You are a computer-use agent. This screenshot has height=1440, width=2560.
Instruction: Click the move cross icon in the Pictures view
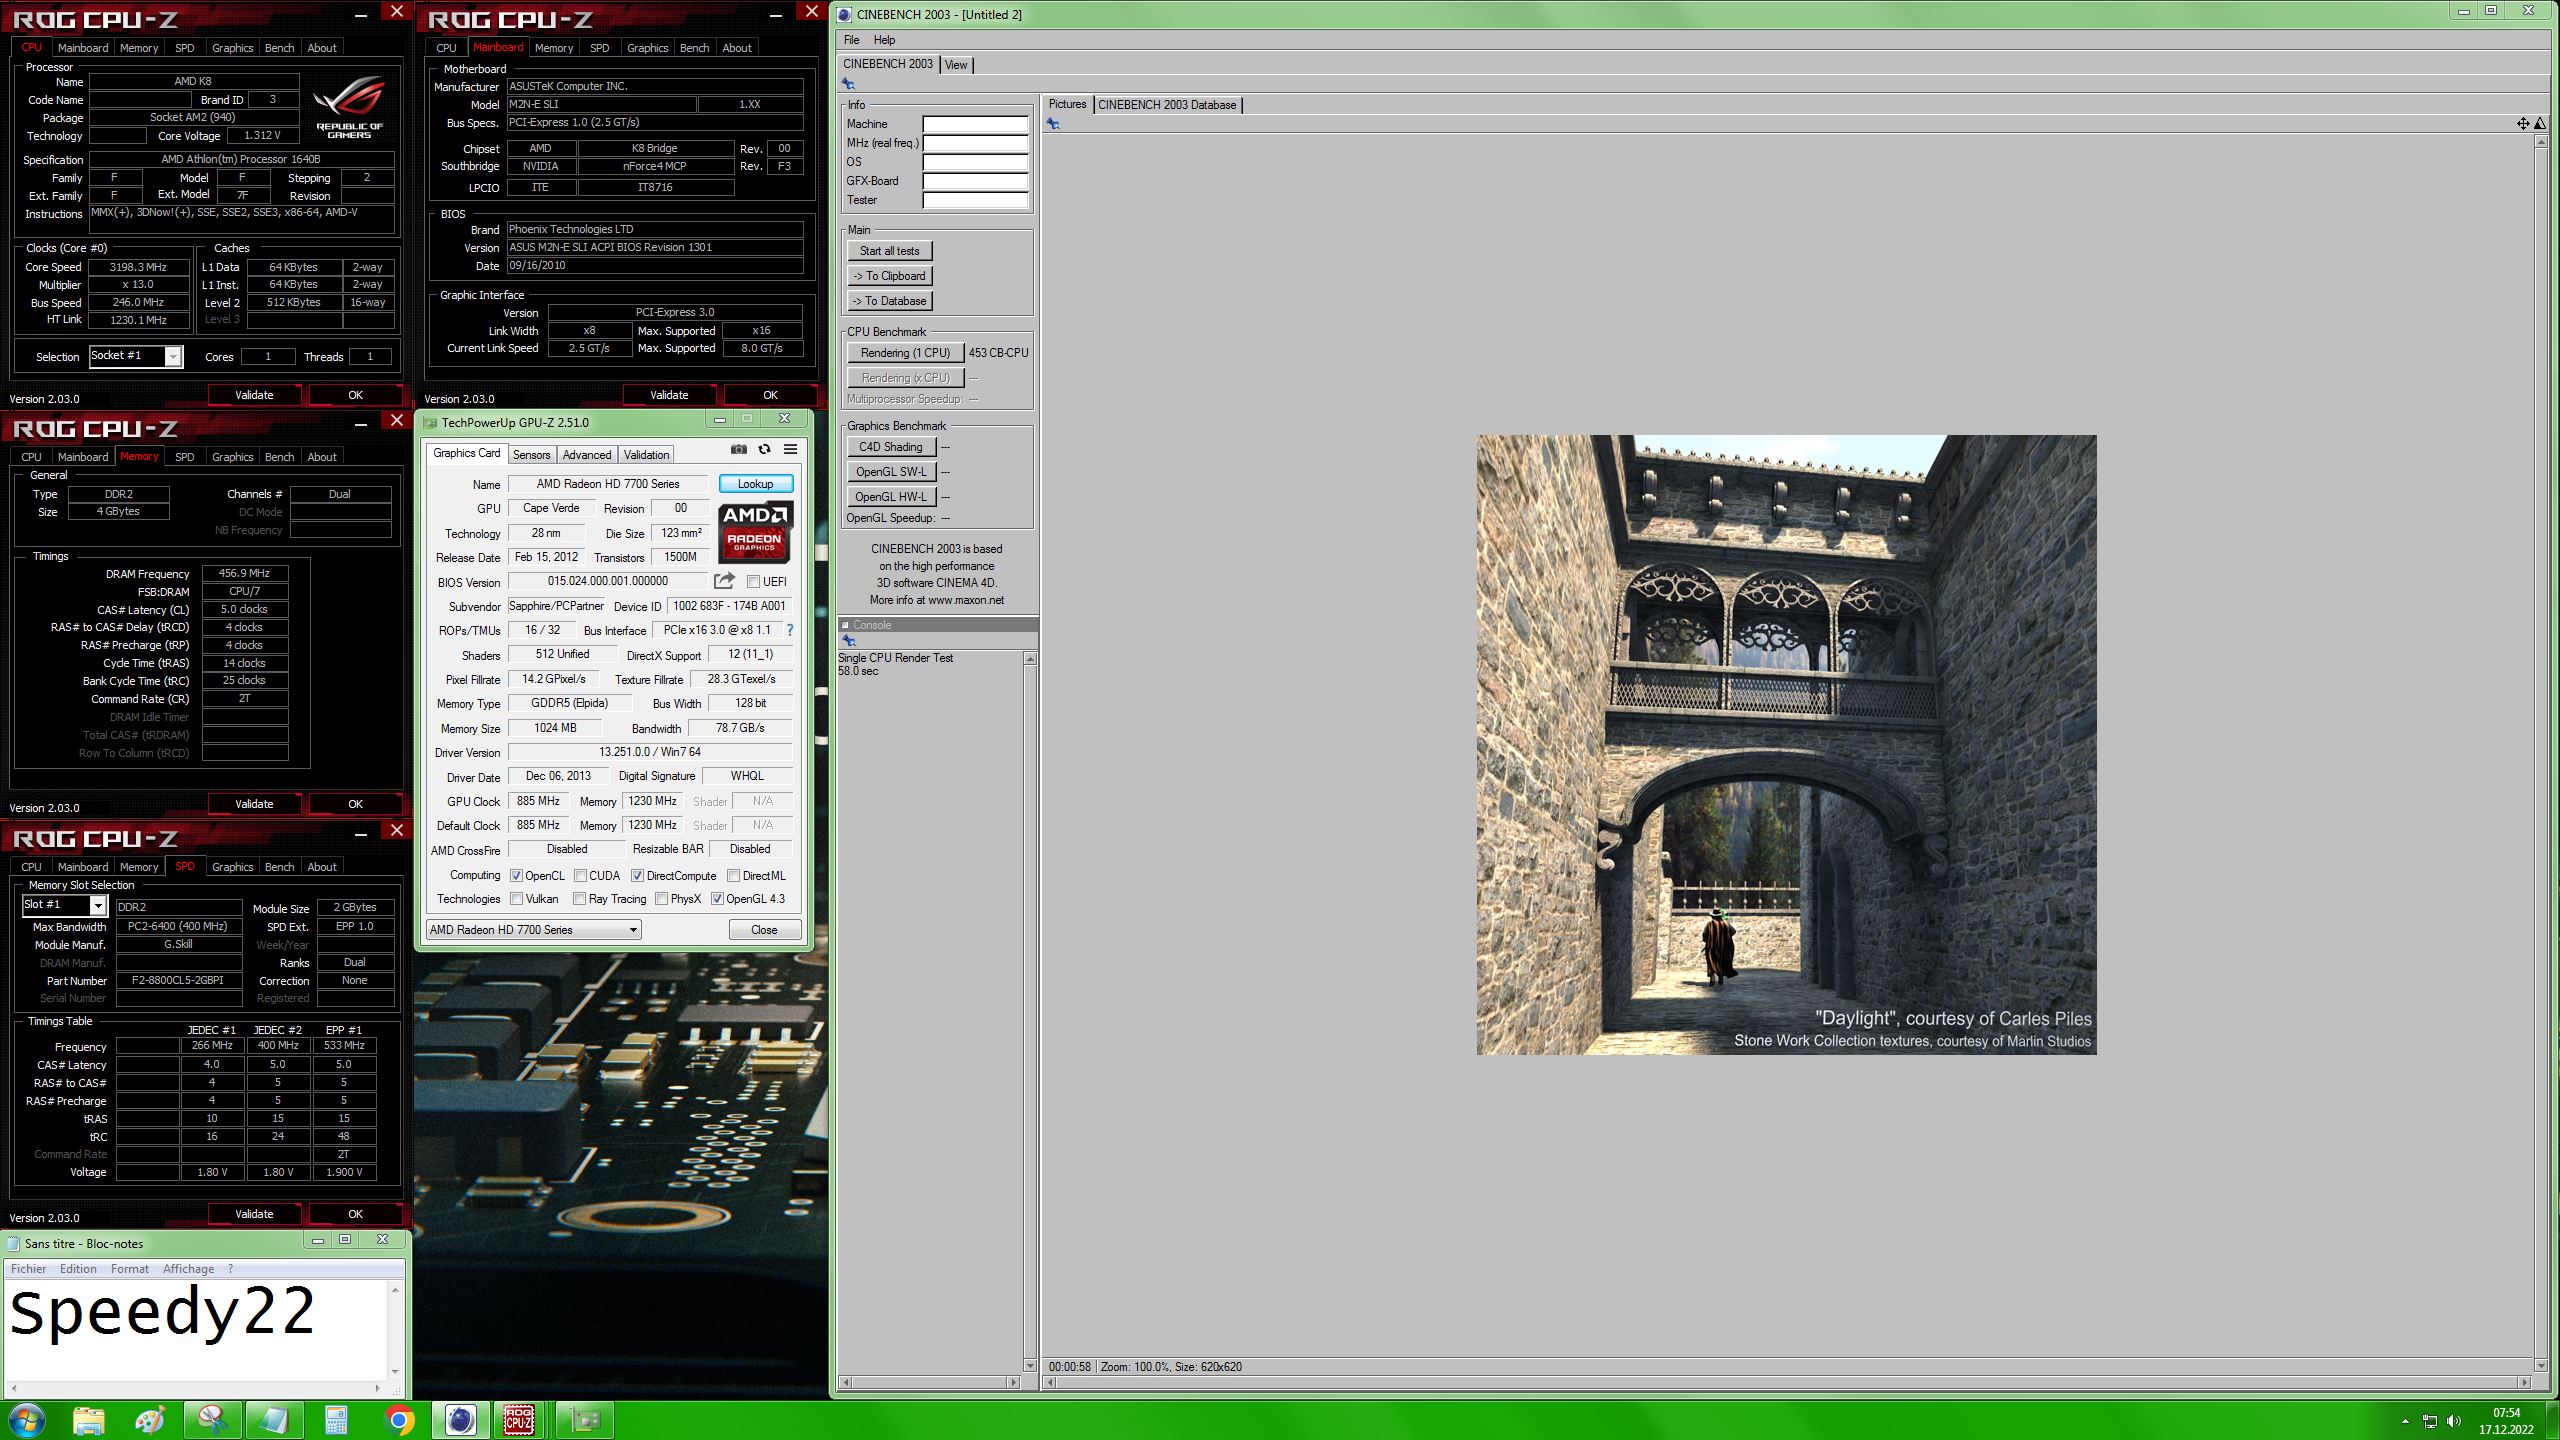[x=2523, y=124]
